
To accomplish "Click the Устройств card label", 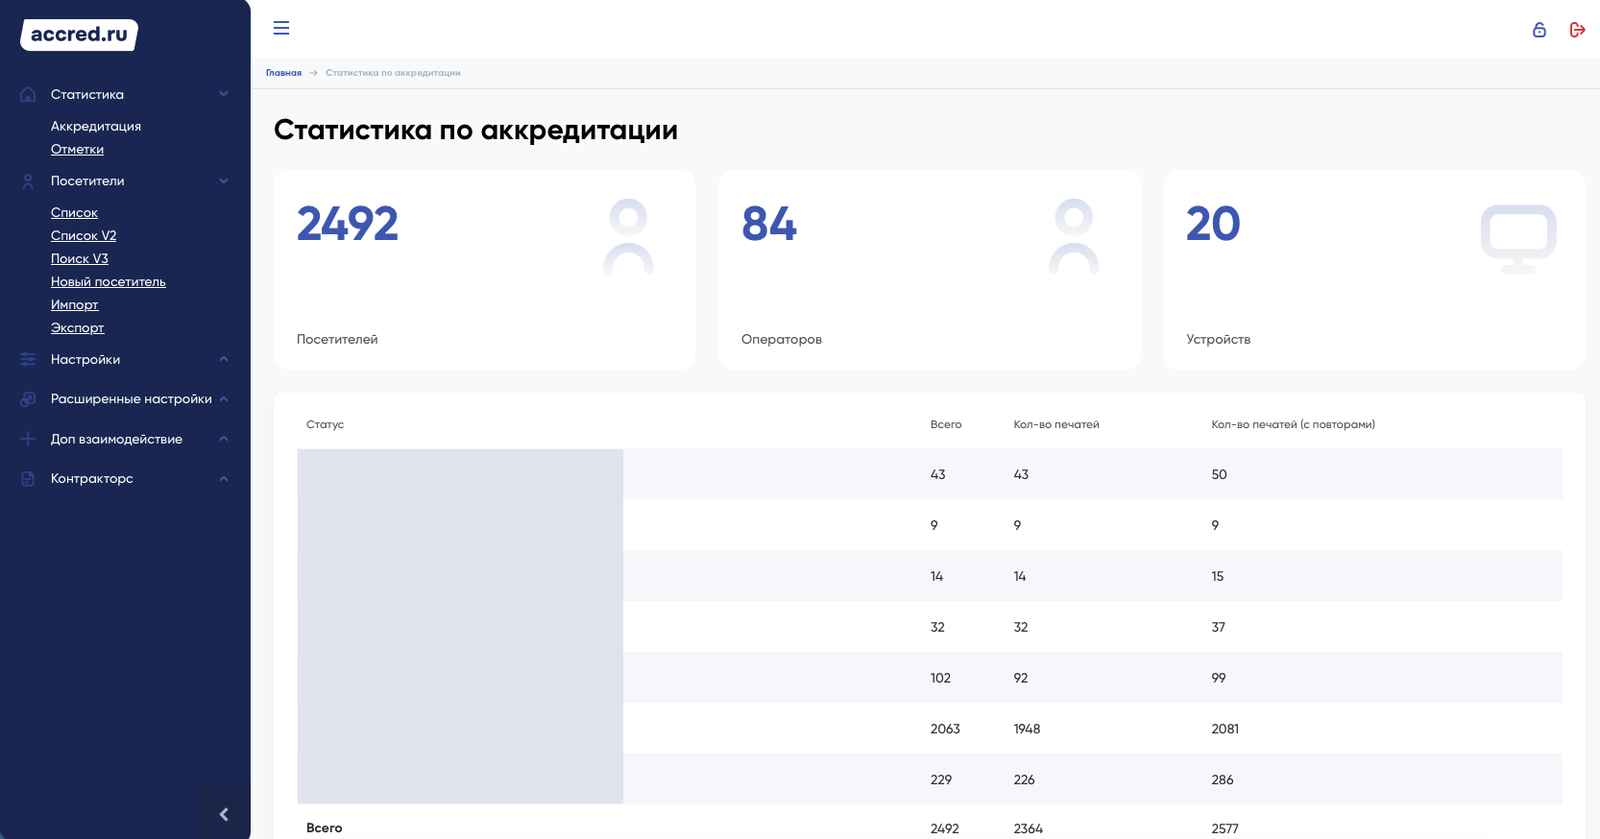I will click(1218, 339).
